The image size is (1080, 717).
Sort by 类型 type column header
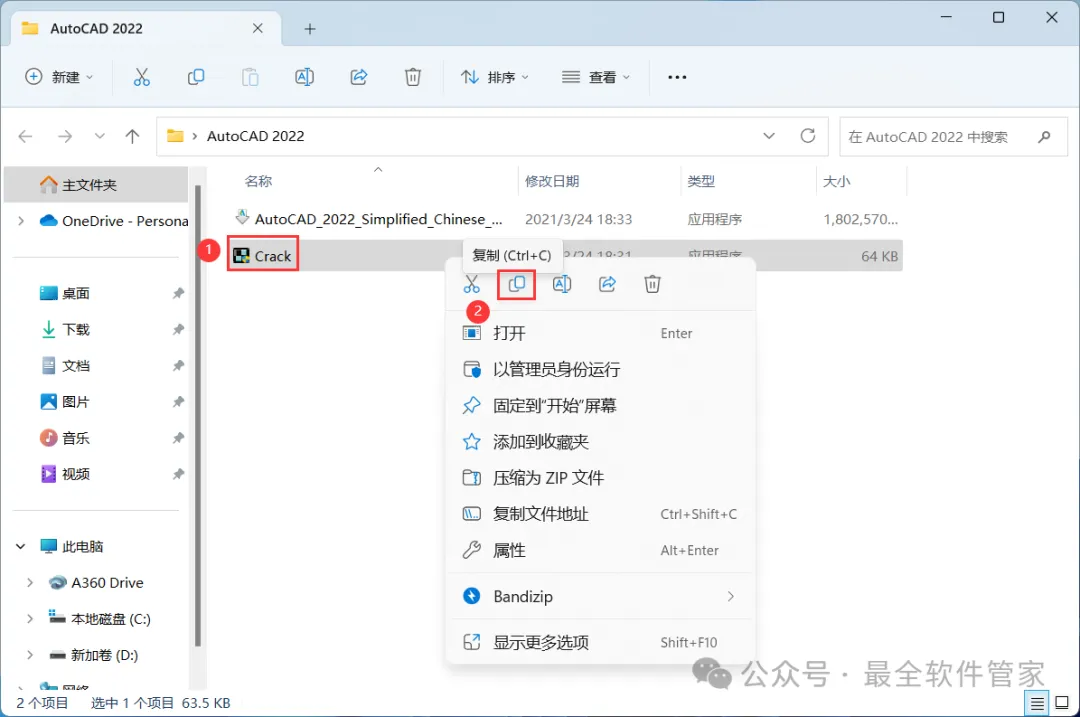(701, 181)
